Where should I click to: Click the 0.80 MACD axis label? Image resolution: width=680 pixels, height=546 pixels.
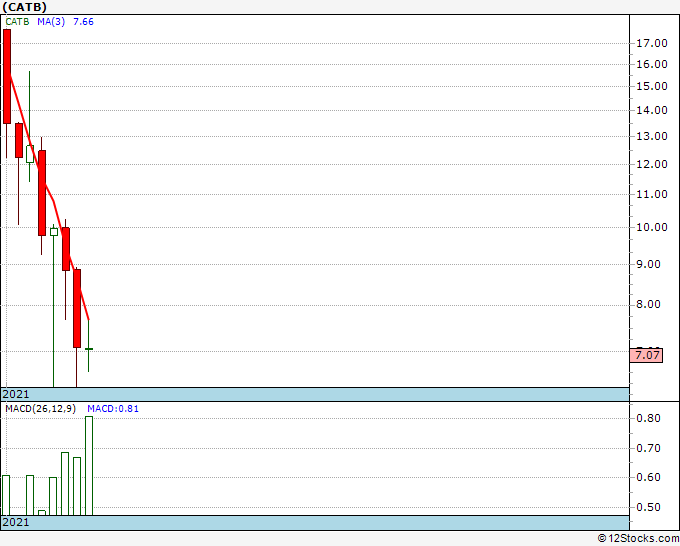648,418
